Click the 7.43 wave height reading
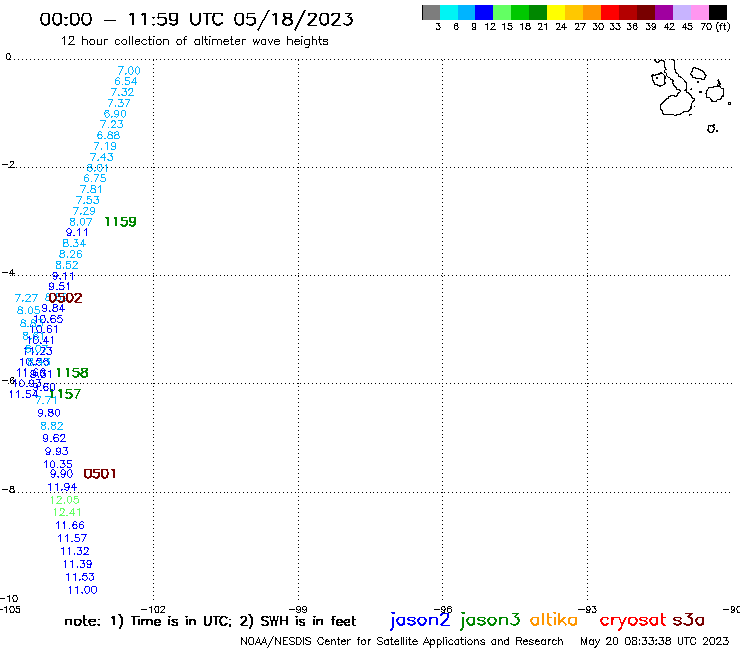This screenshot has width=740, height=650. [101, 157]
